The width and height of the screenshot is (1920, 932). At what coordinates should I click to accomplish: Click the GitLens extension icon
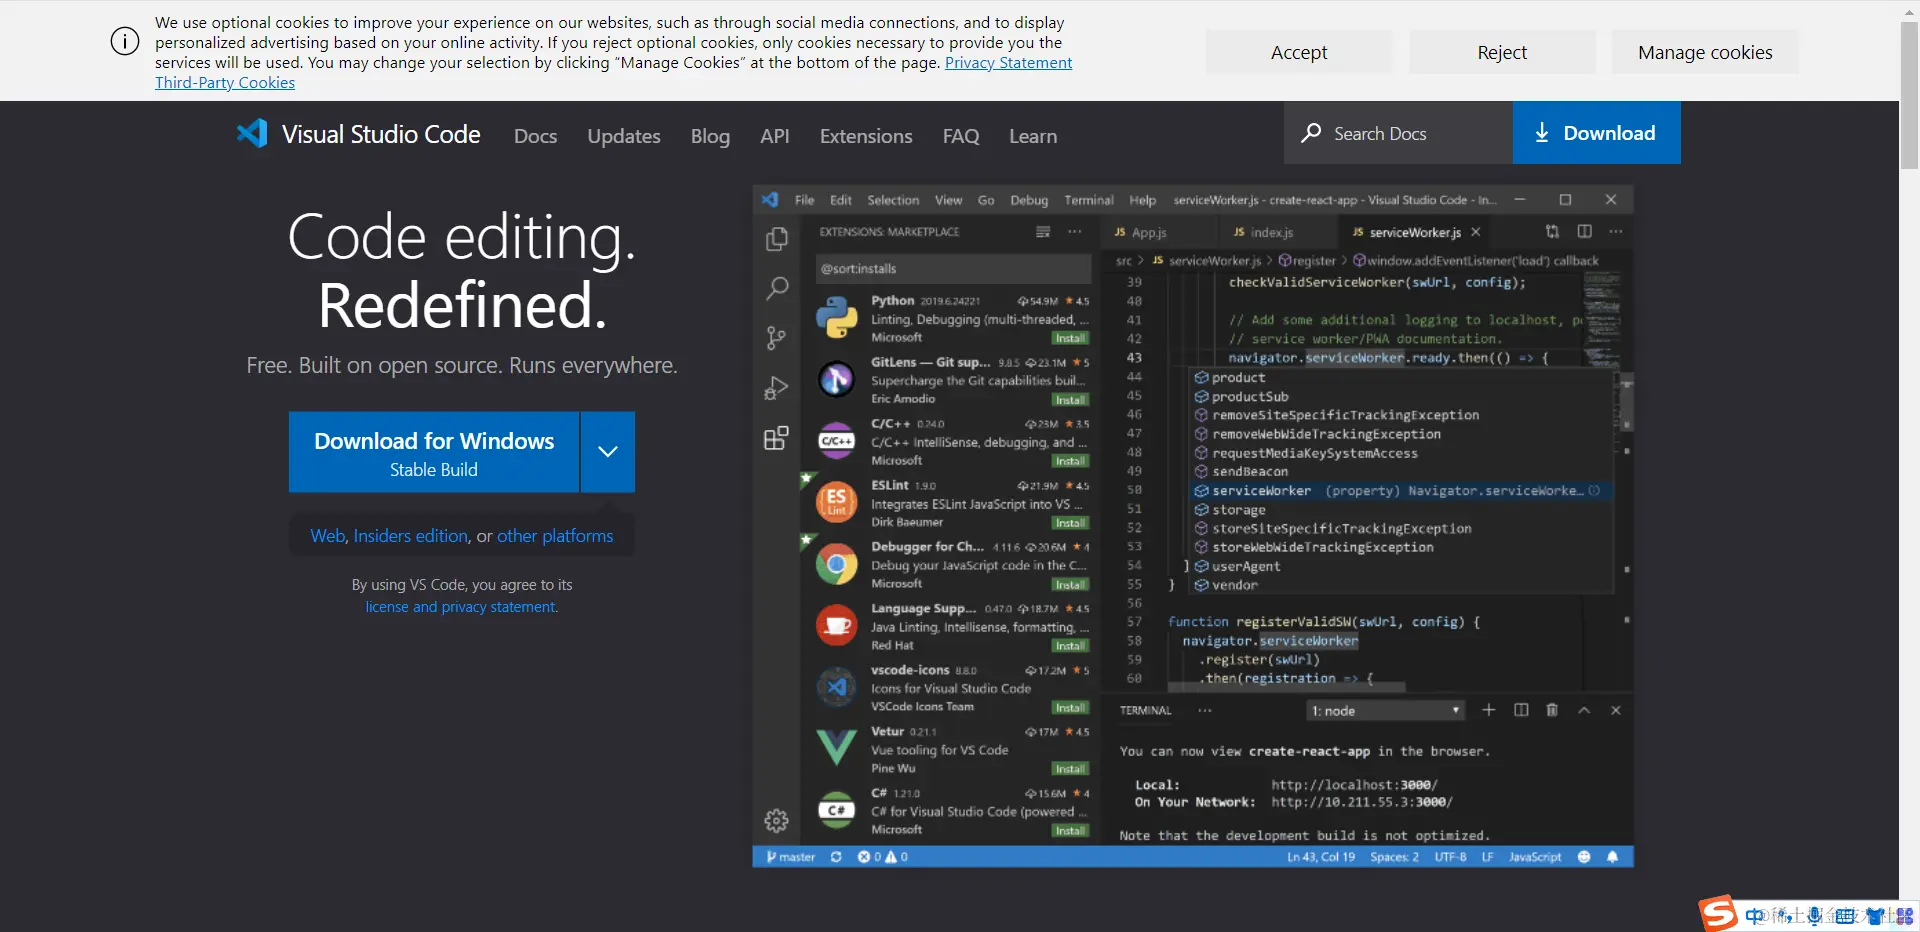pos(837,380)
